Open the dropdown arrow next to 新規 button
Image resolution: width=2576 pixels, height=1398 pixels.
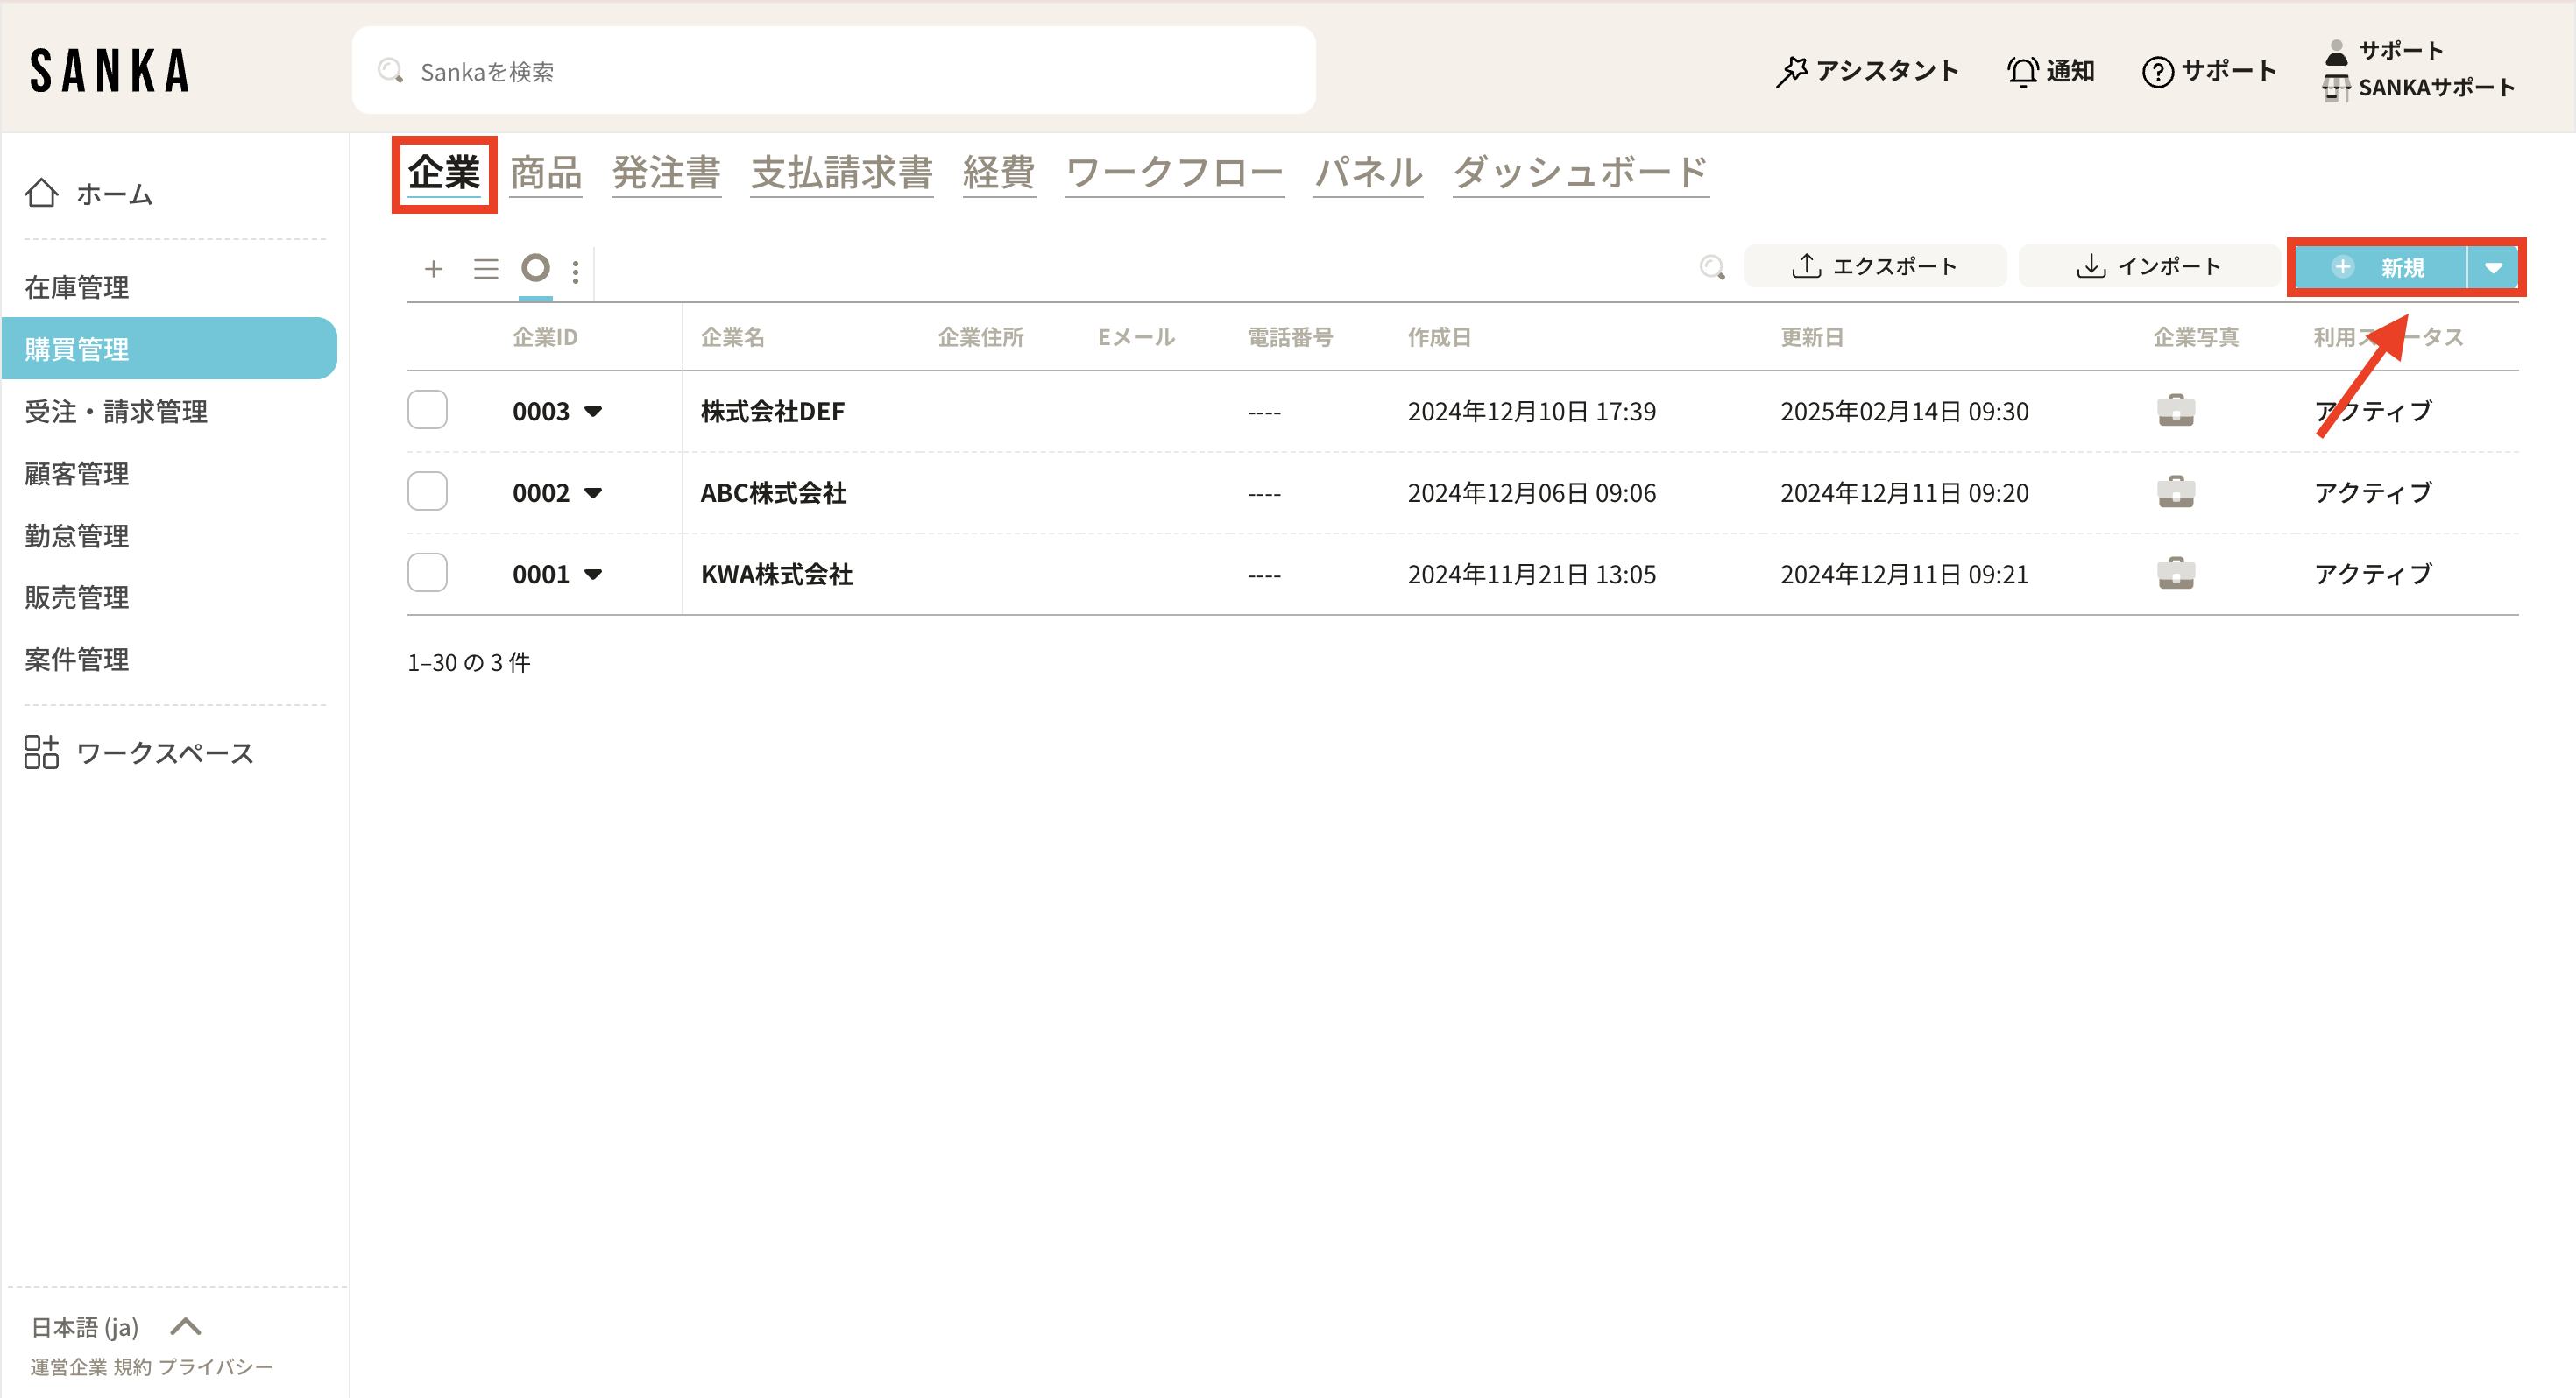pyautogui.click(x=2492, y=268)
